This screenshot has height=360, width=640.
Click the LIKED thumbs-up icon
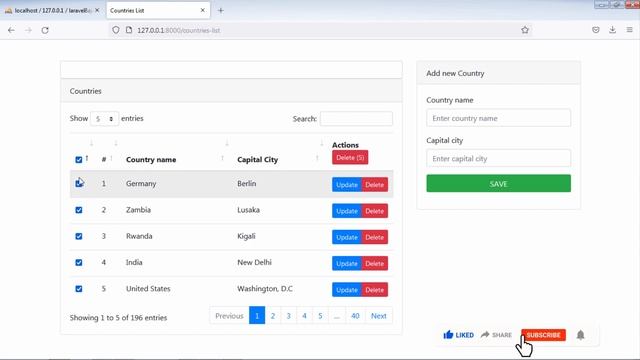448,335
